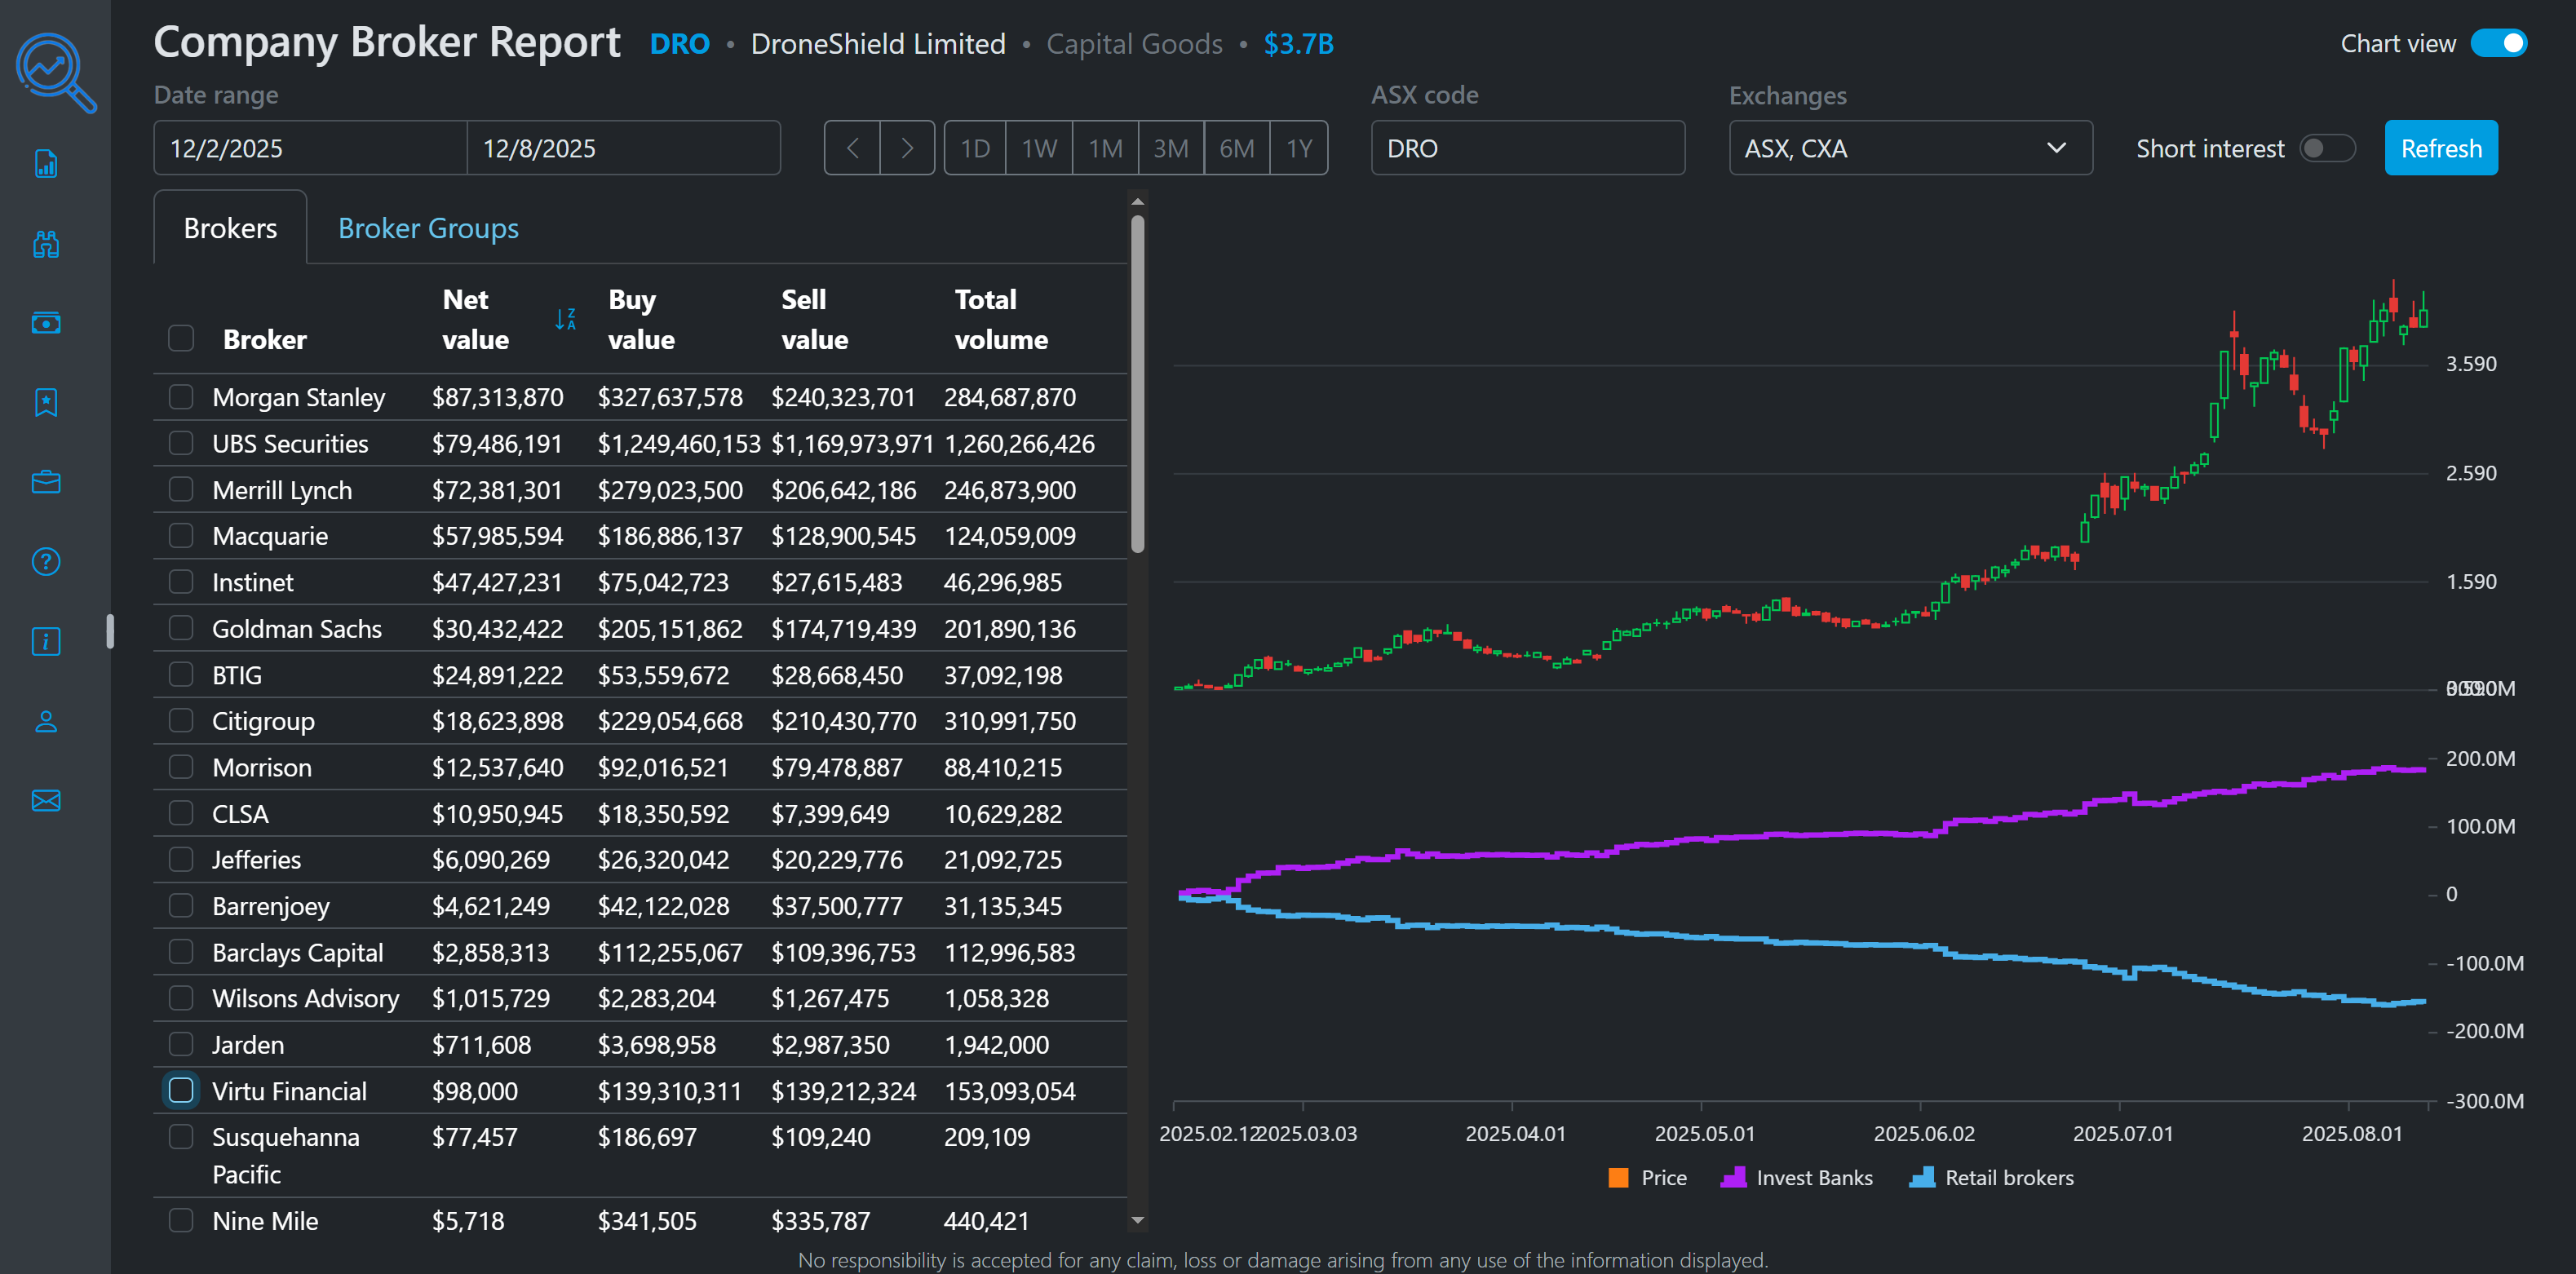Click the previous date range arrow

852,148
